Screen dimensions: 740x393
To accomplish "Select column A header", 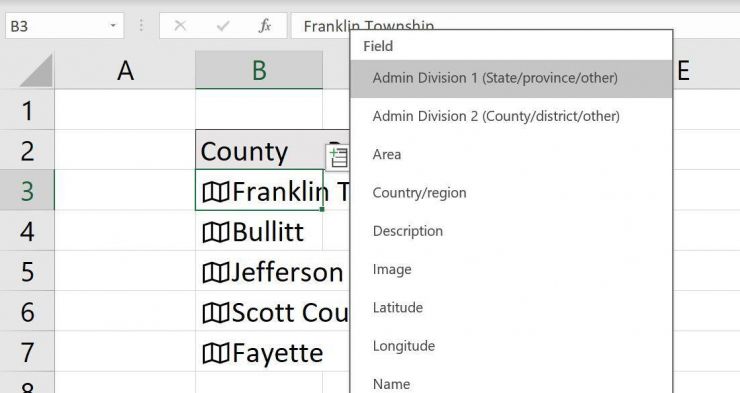I will click(125, 71).
